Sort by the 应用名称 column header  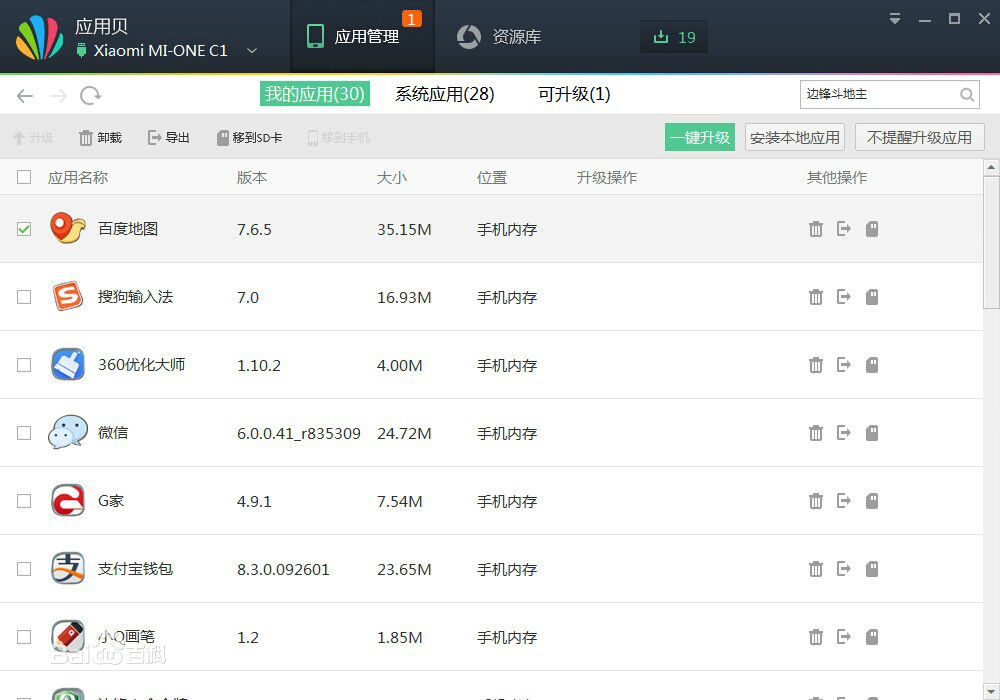click(78, 177)
